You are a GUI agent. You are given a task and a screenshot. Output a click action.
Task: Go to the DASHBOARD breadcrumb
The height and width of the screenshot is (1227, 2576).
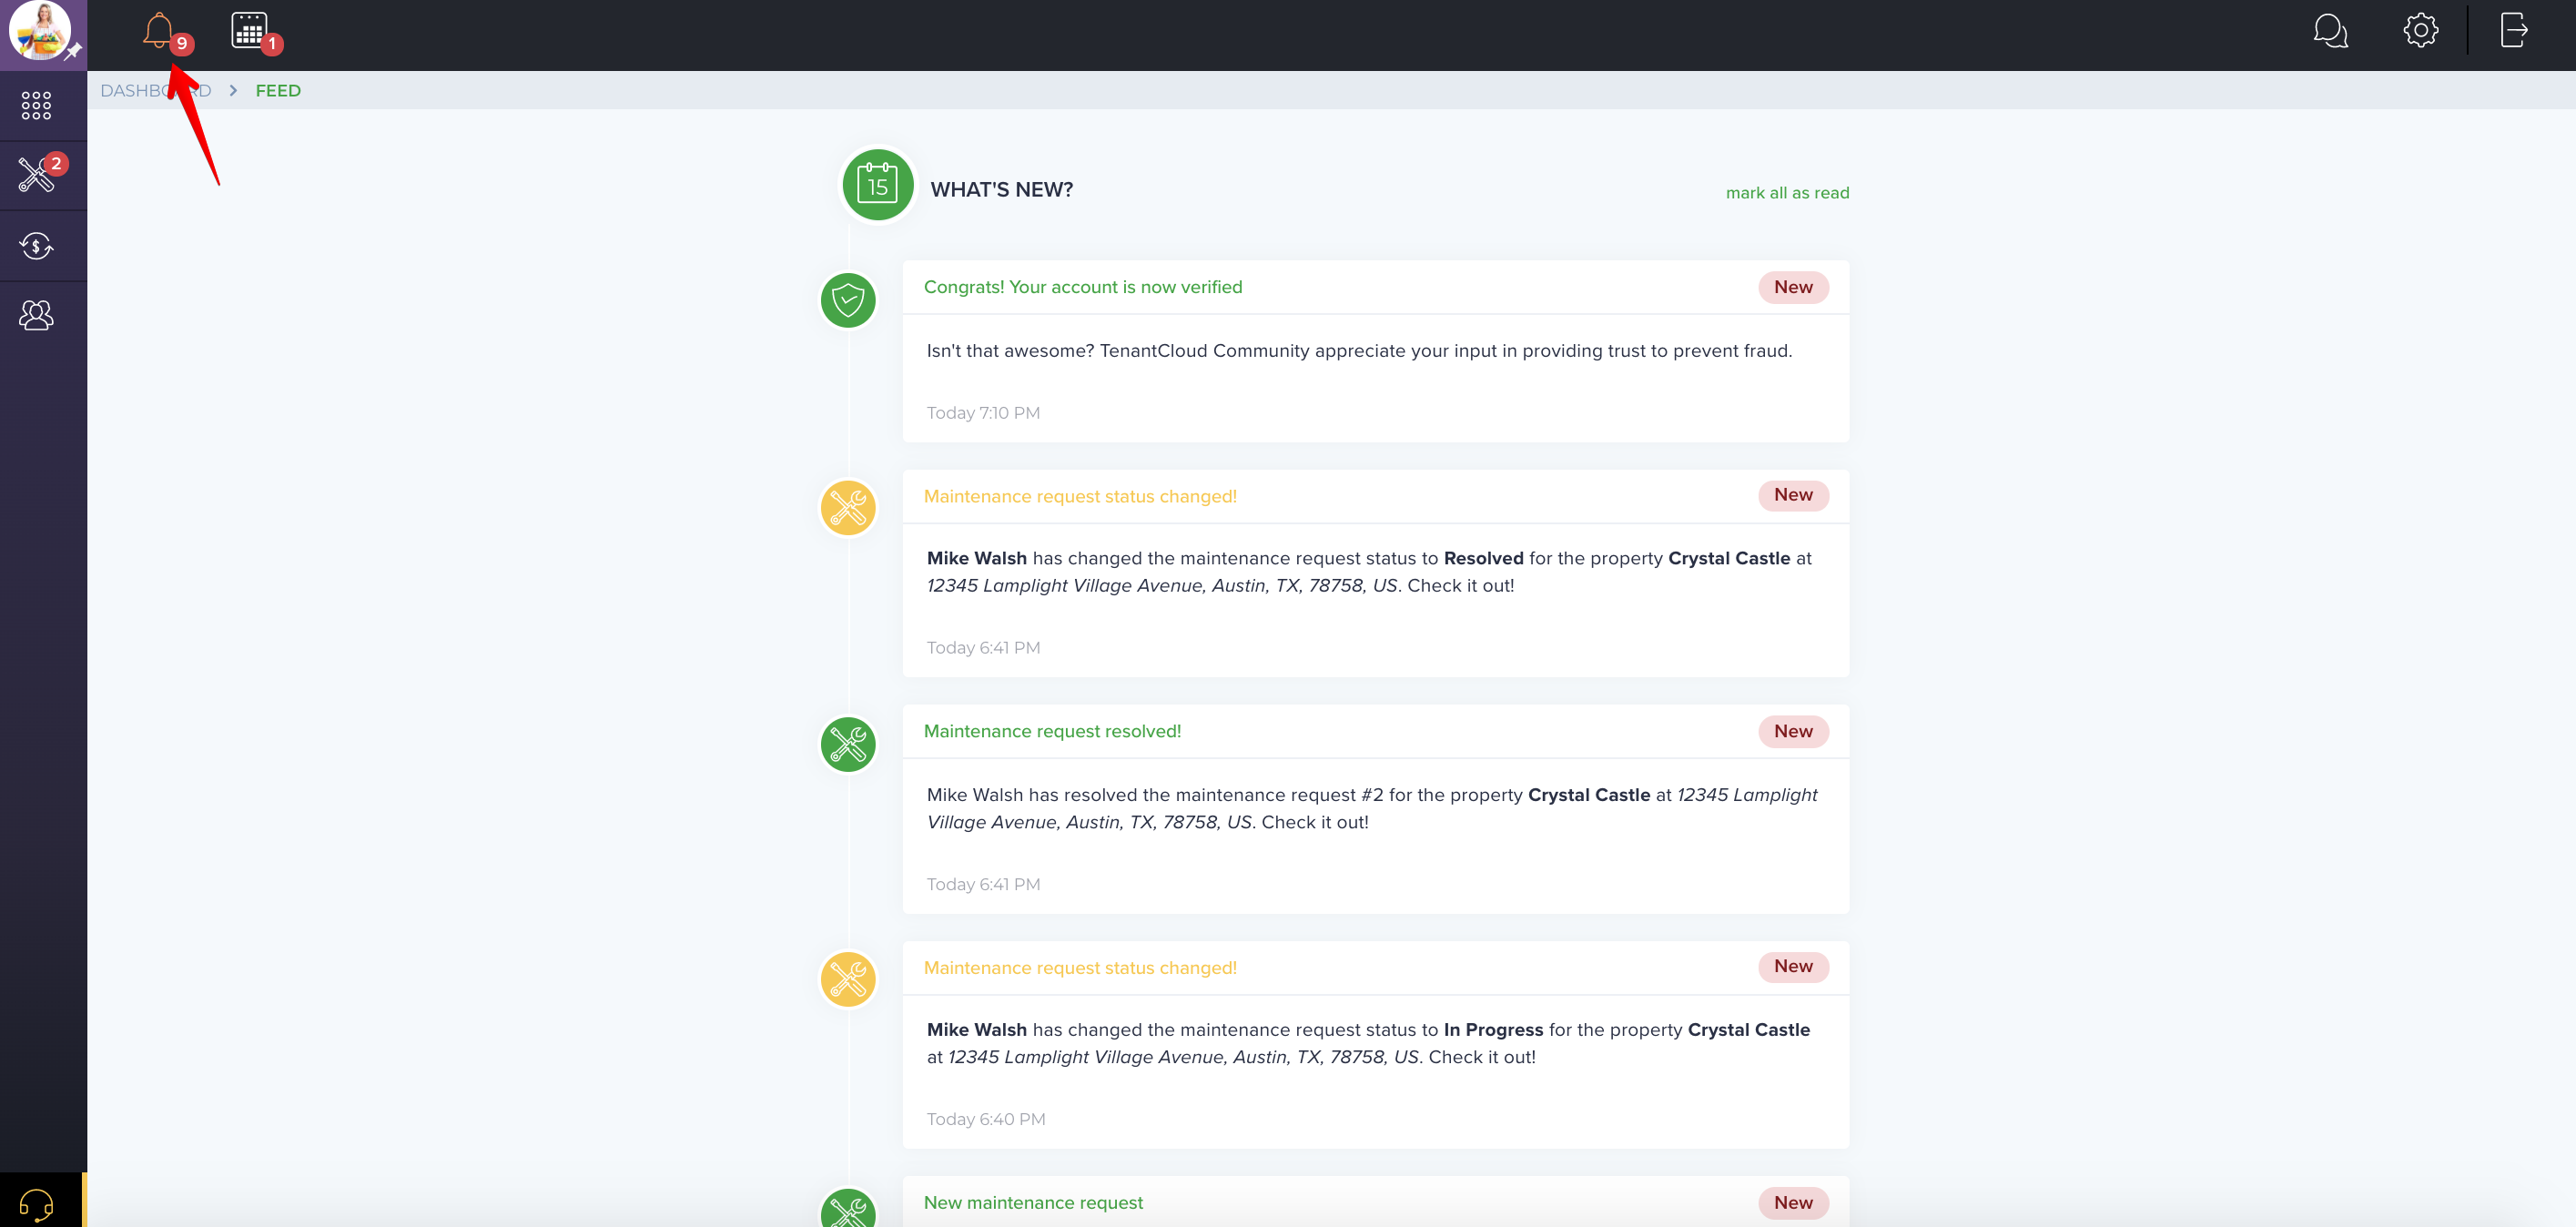tap(156, 91)
